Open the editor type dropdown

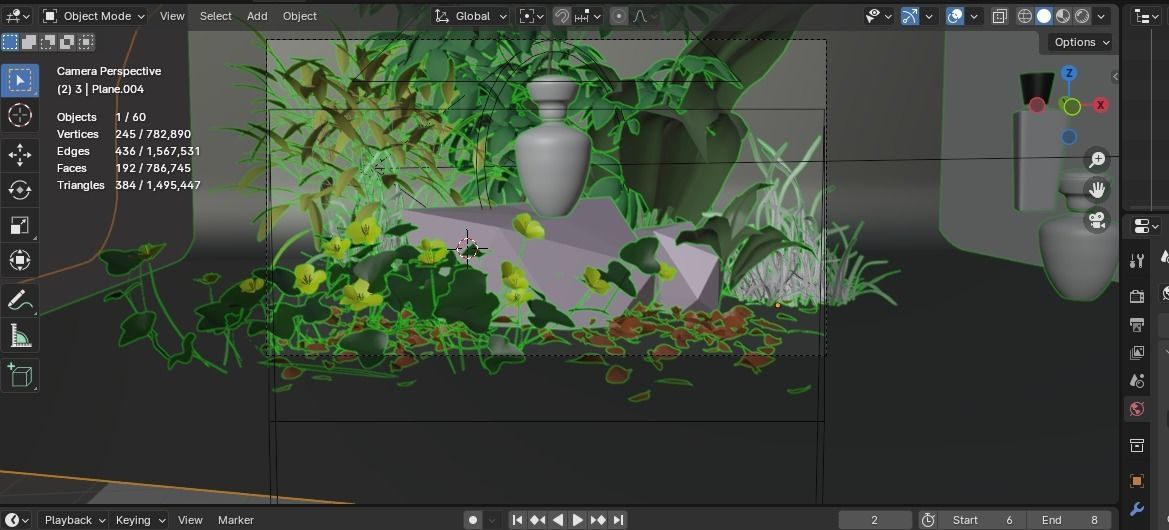tap(16, 16)
